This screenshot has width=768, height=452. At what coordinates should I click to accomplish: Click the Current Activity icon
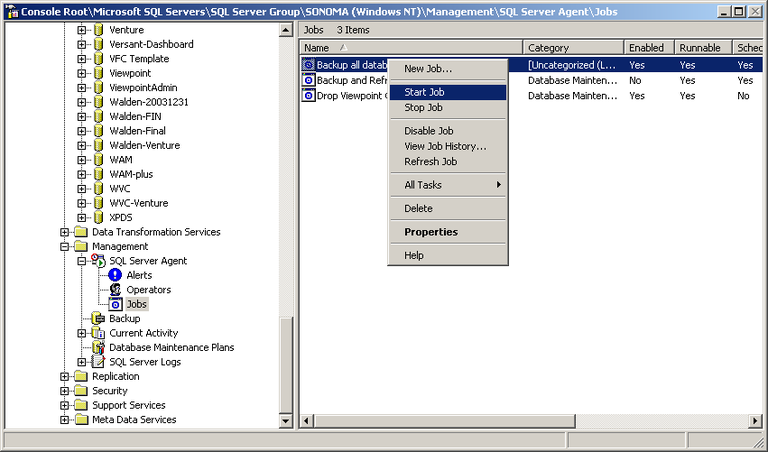click(x=98, y=333)
